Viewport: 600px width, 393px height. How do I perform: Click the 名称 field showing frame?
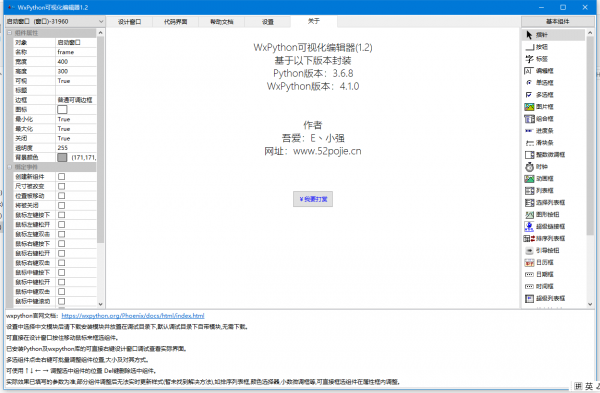click(x=76, y=52)
